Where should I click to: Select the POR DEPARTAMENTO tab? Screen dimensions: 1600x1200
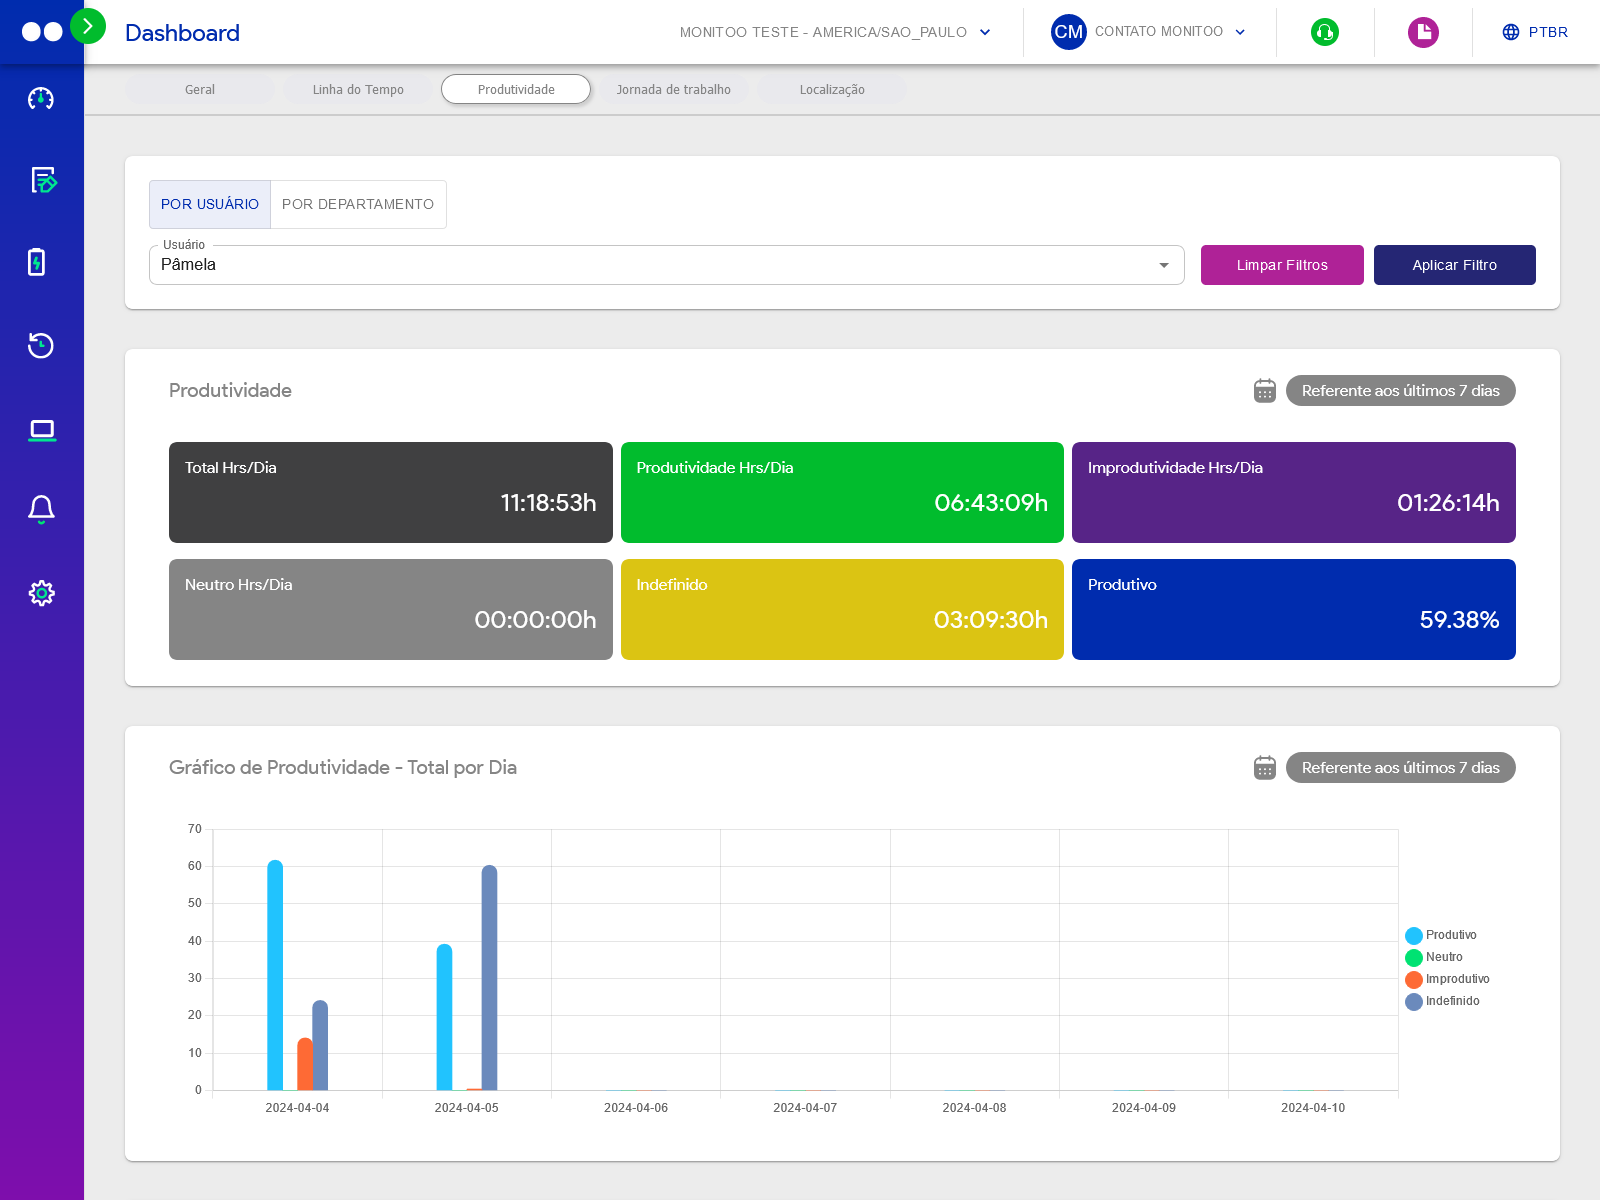coord(358,204)
